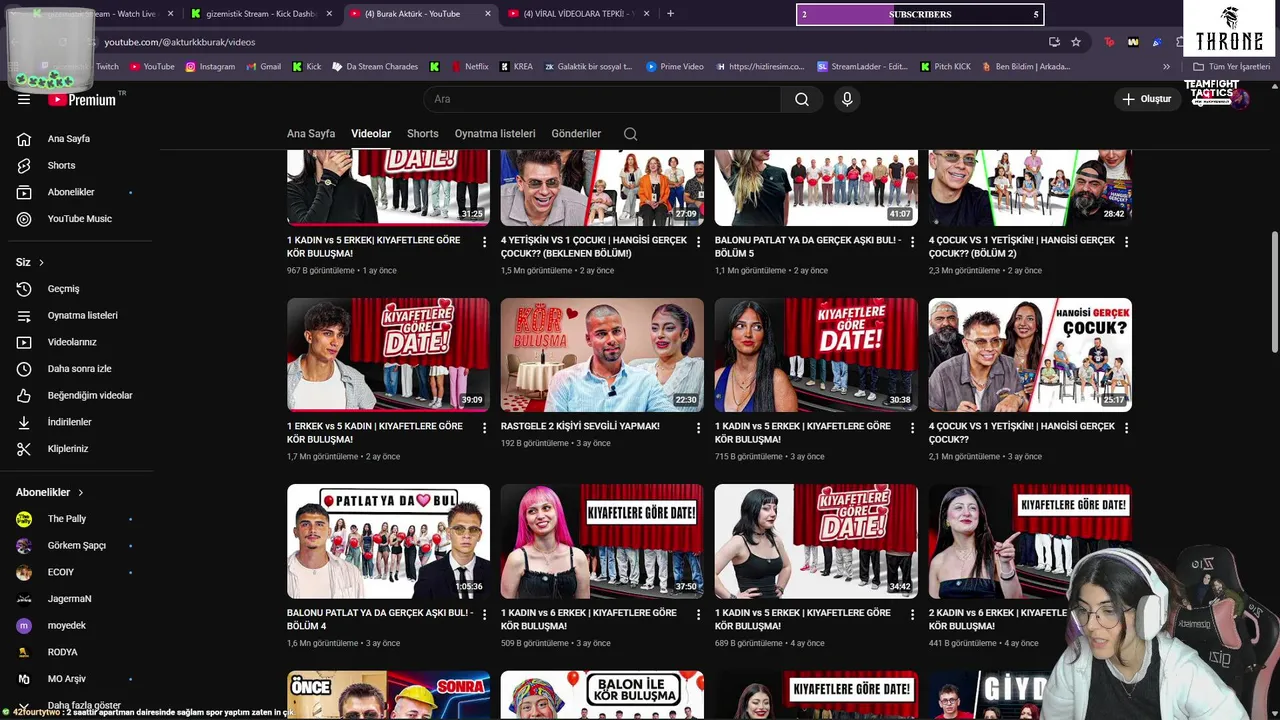Screen dimensions: 1280x720
Task: Focus the Ara search input field
Action: click(602, 99)
